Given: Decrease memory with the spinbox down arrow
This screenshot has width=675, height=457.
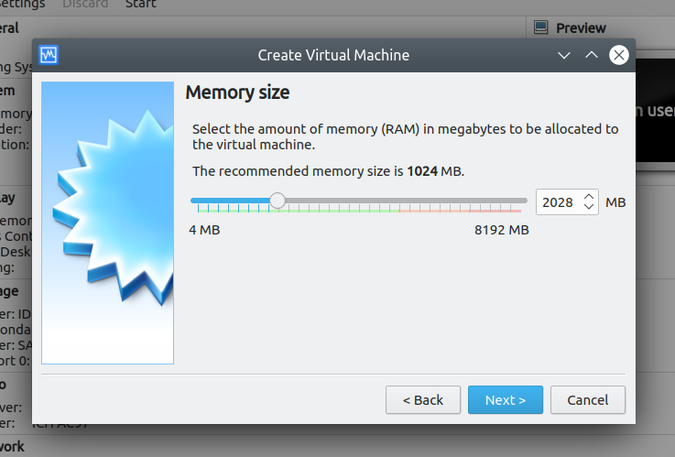Looking at the screenshot, I should 589,207.
